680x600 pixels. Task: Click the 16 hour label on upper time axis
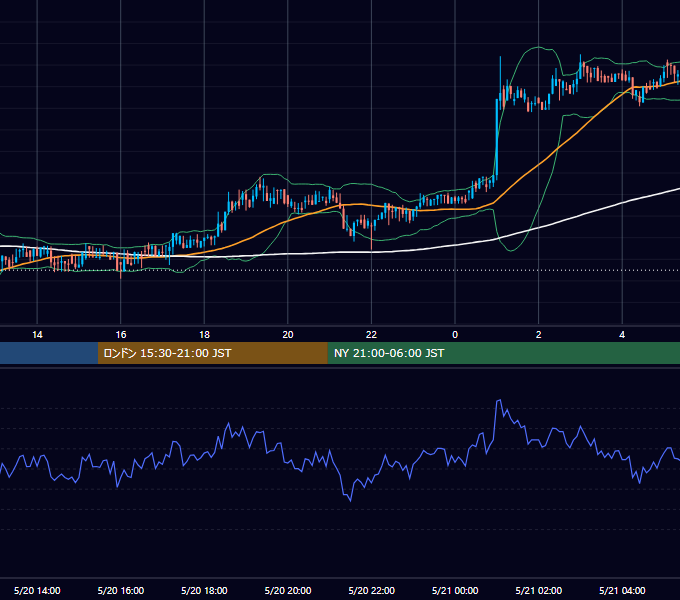click(x=121, y=335)
